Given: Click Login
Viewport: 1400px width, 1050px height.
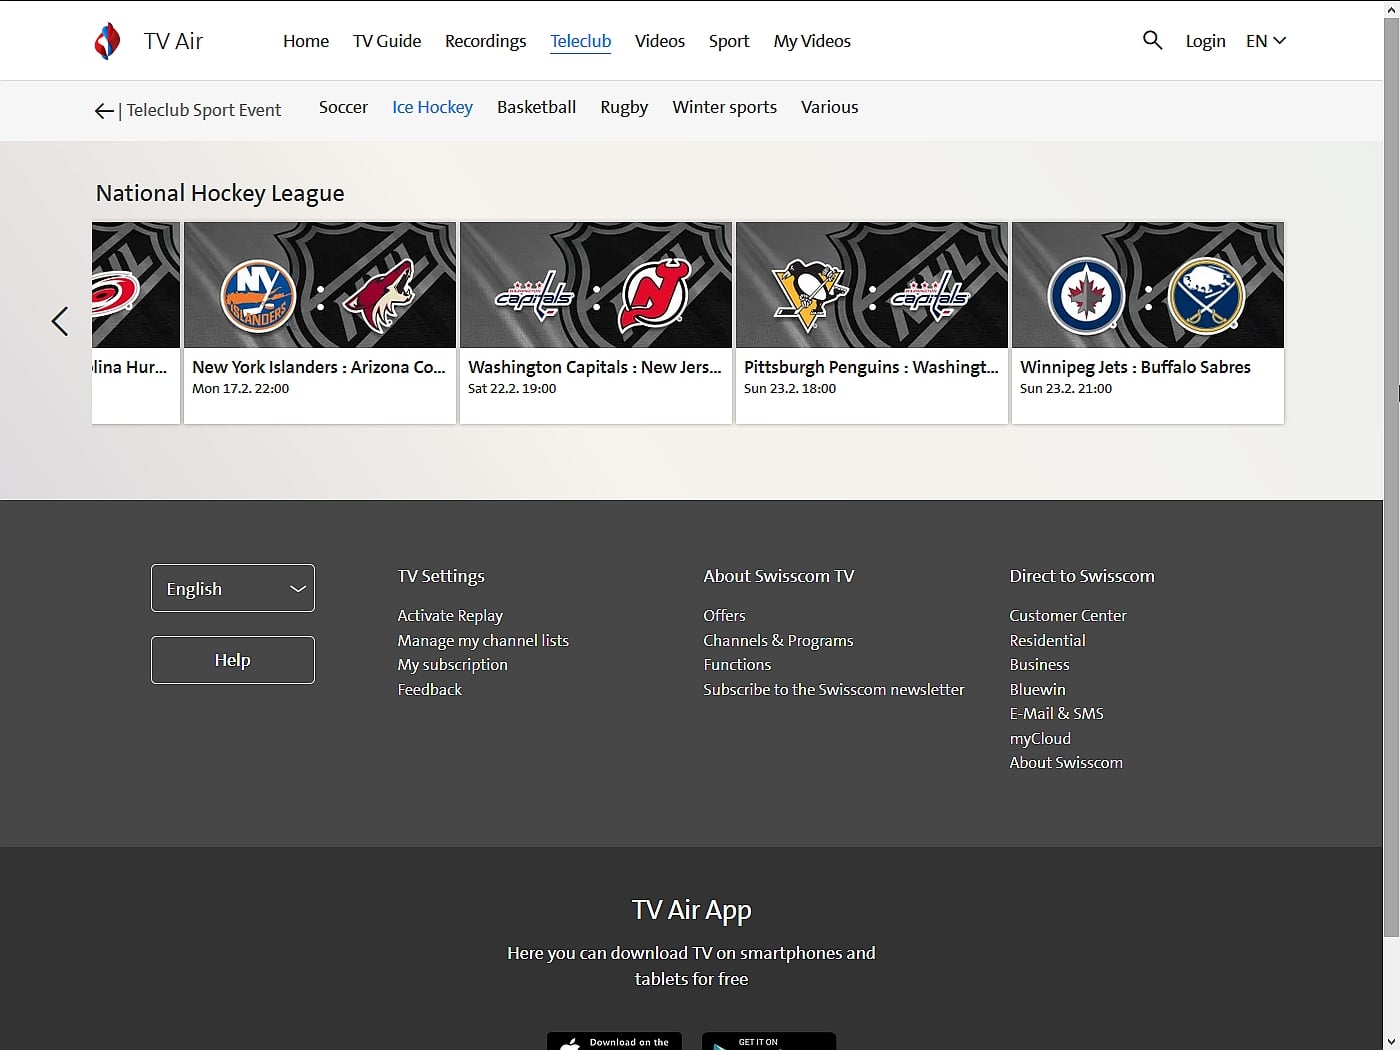Looking at the screenshot, I should pyautogui.click(x=1205, y=41).
